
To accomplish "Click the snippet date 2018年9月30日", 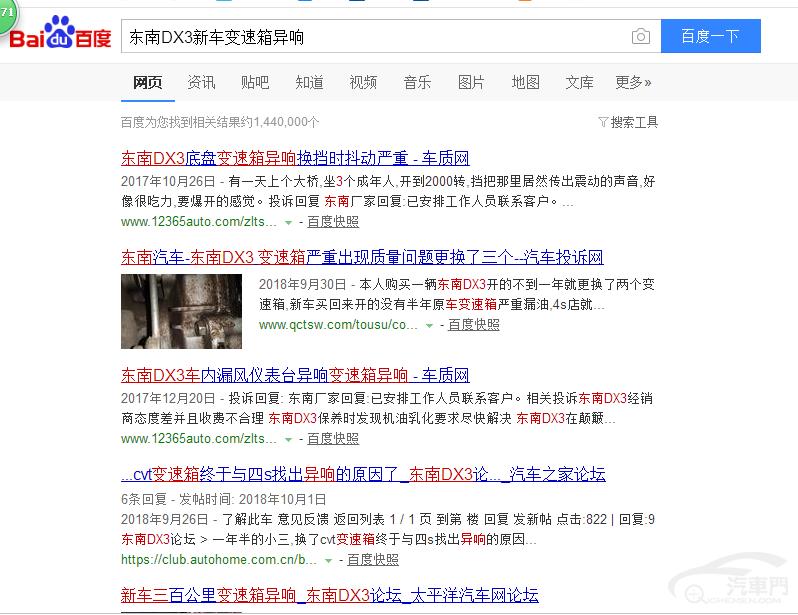I will point(303,284).
